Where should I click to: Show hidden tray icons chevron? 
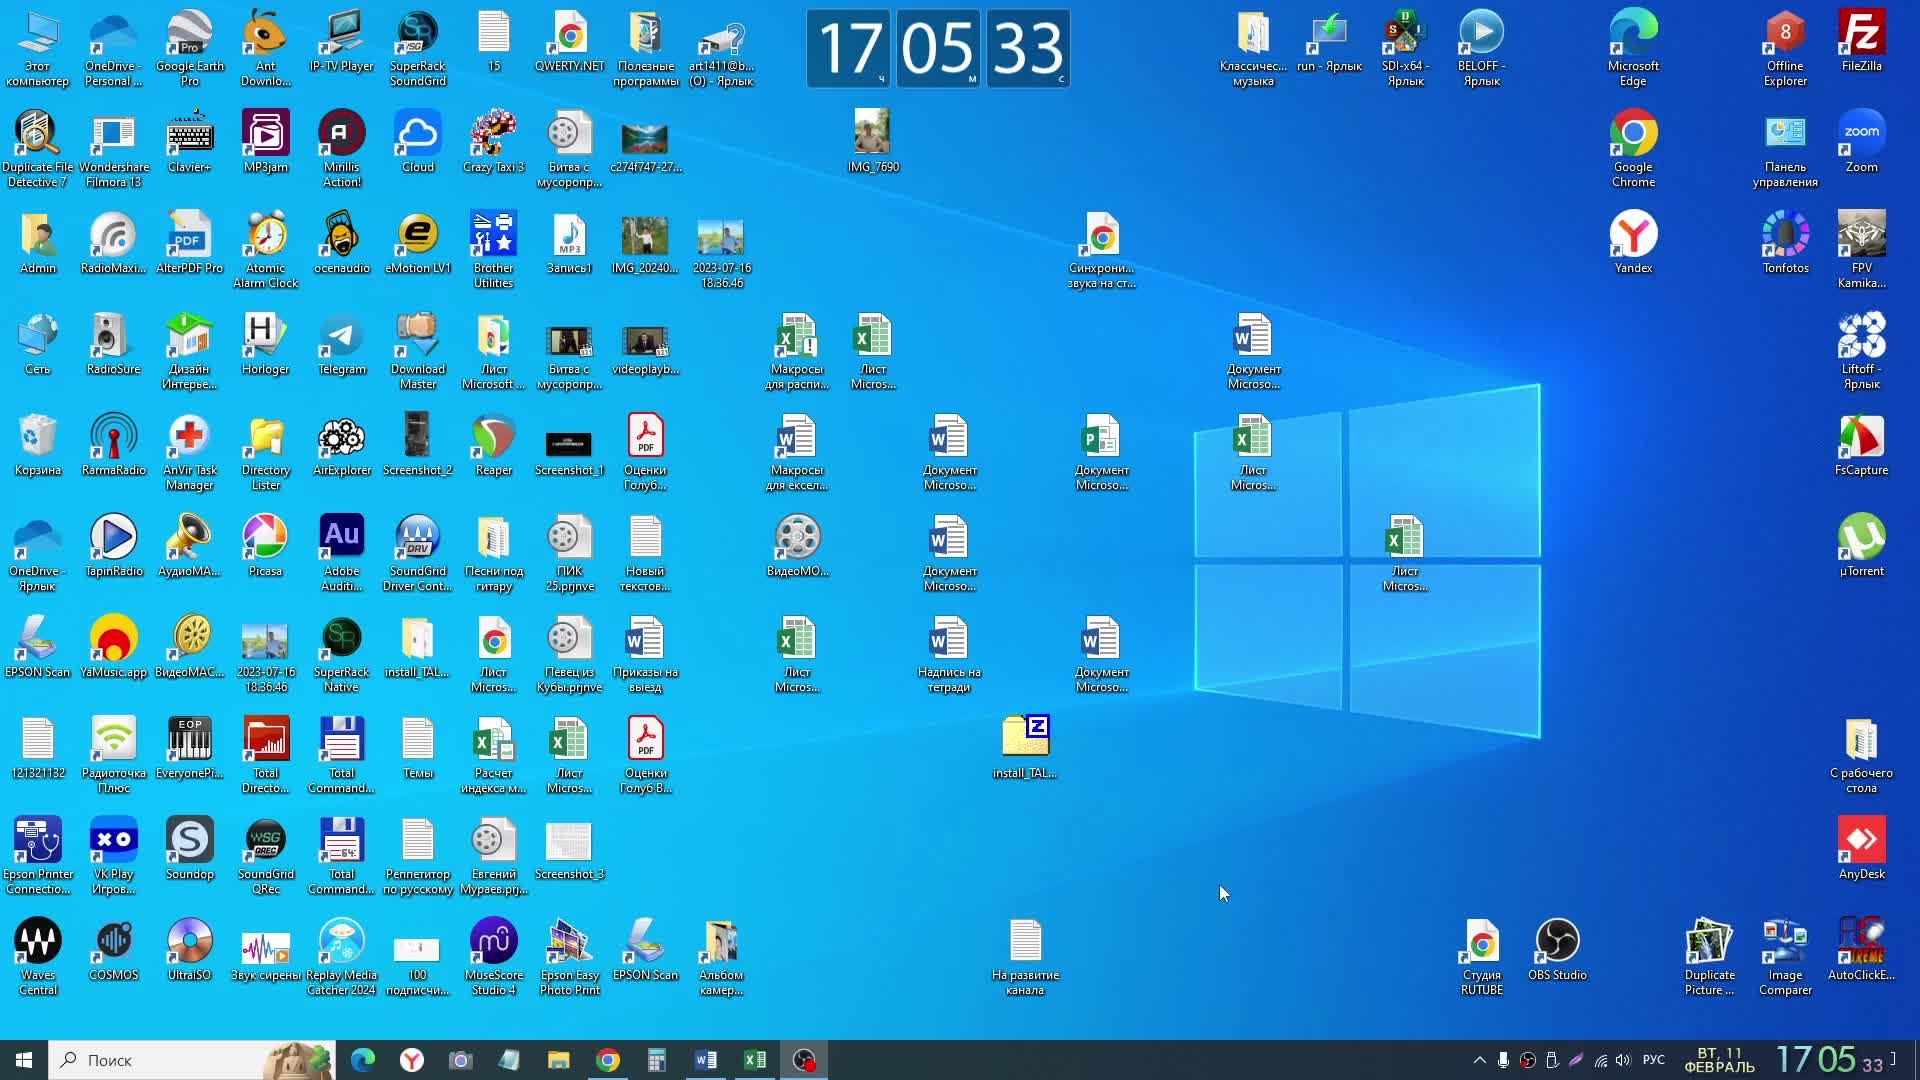pyautogui.click(x=1479, y=1060)
